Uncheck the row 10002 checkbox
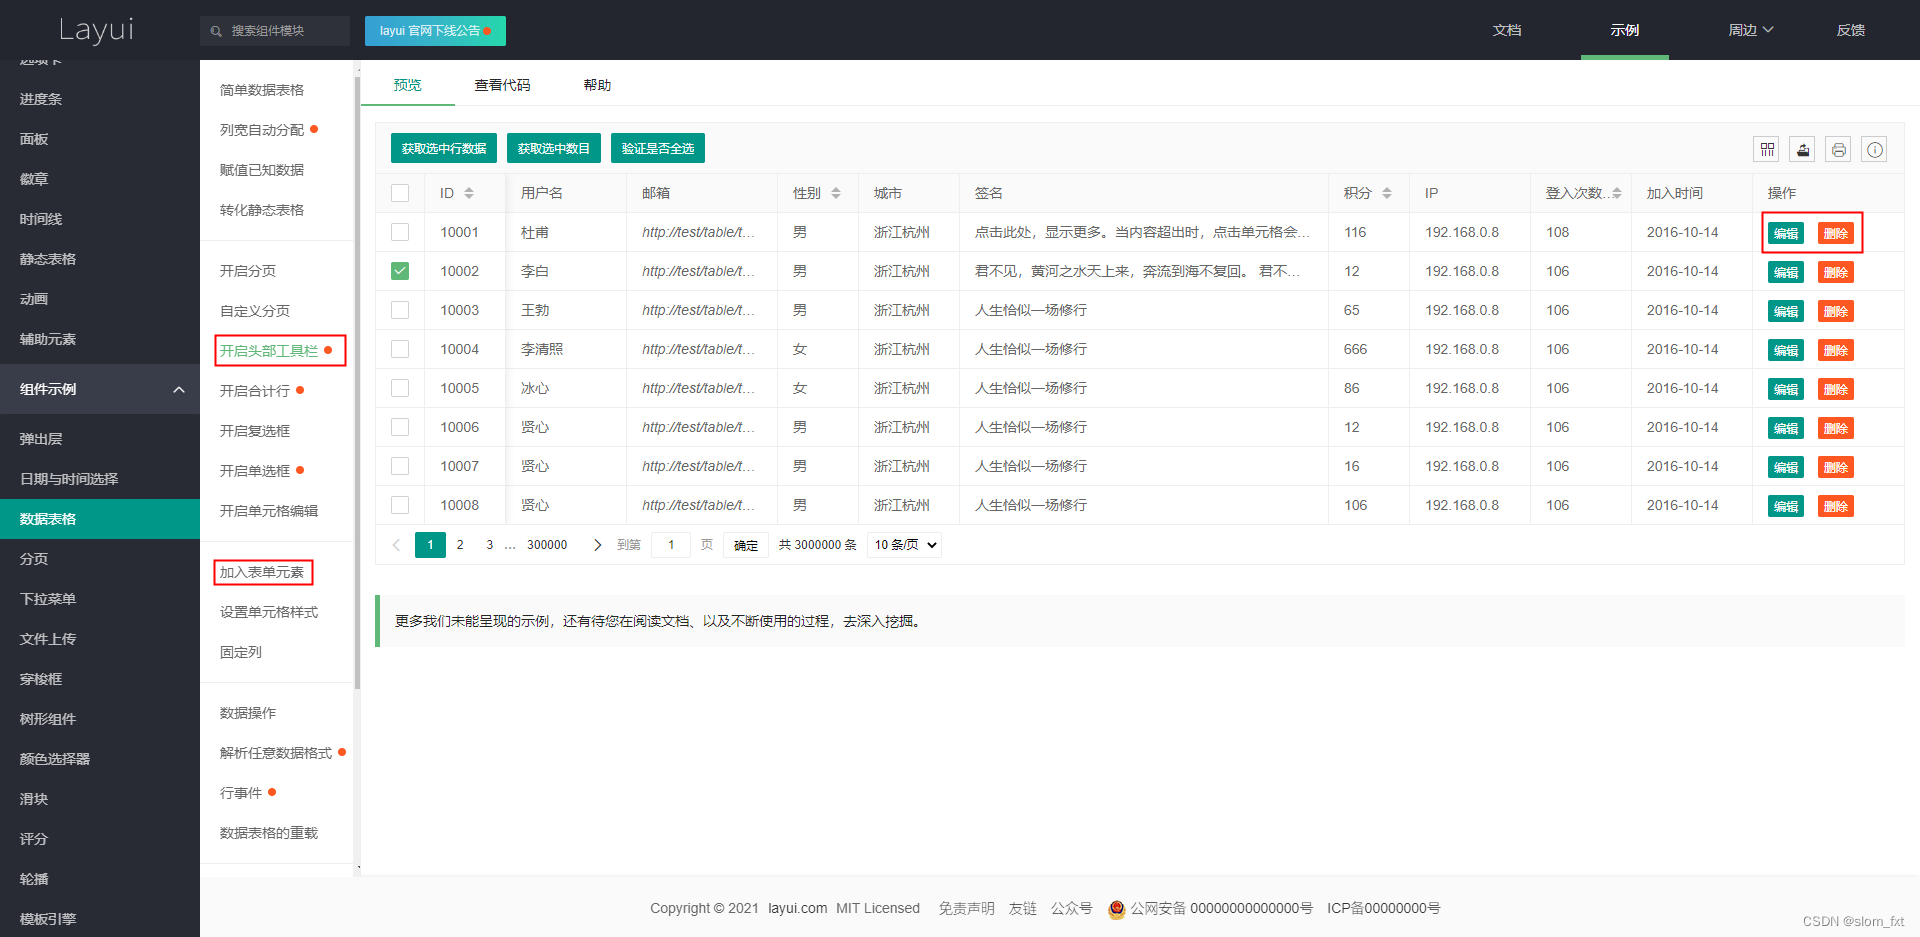This screenshot has width=1920, height=937. pyautogui.click(x=400, y=271)
